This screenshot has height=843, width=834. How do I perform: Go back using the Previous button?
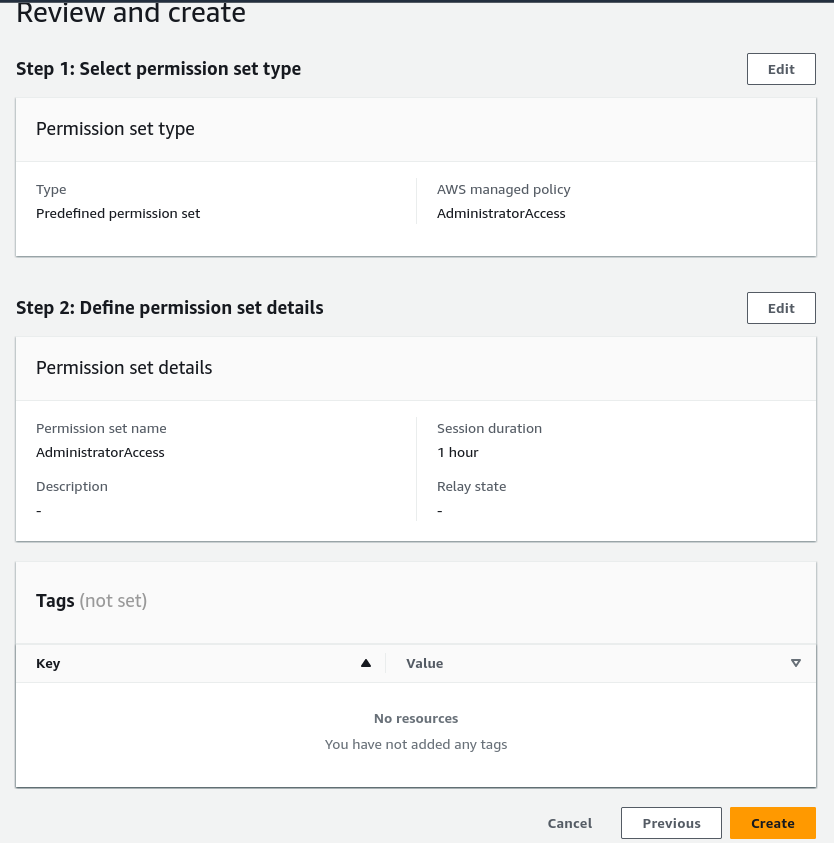671,822
